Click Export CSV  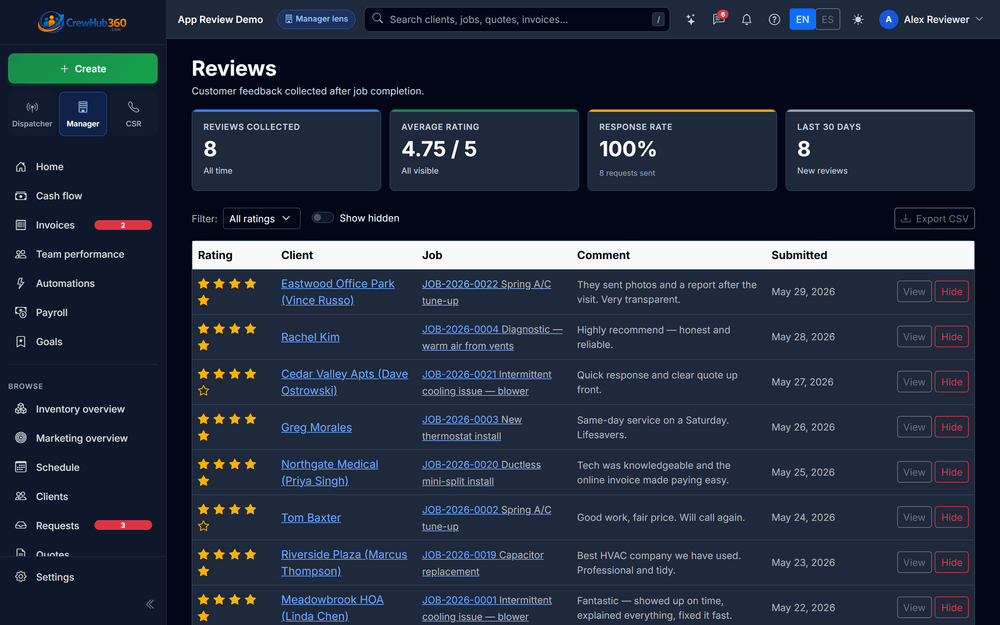(934, 219)
